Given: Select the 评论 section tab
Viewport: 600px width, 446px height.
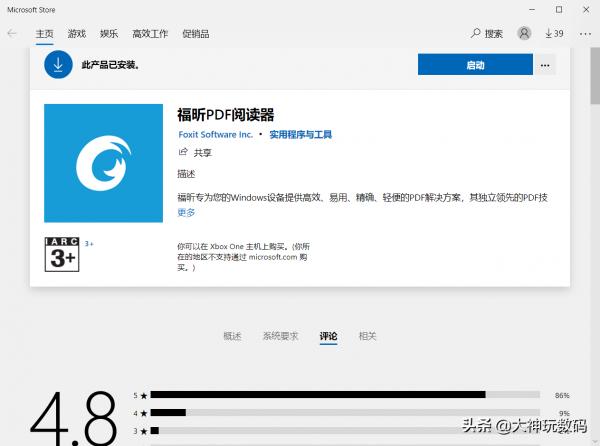Looking at the screenshot, I should [328, 336].
